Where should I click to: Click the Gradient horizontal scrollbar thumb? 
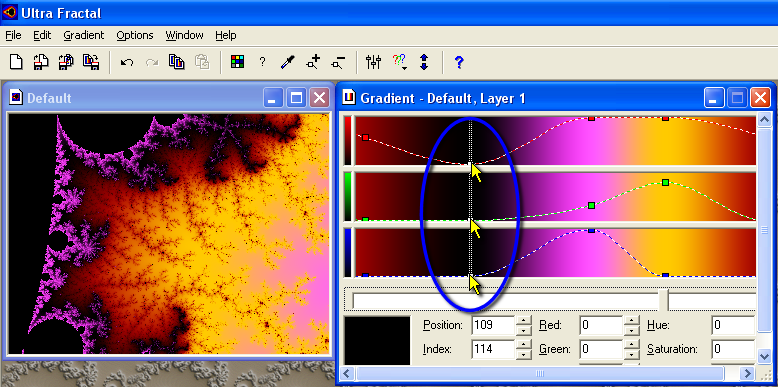coord(540,373)
